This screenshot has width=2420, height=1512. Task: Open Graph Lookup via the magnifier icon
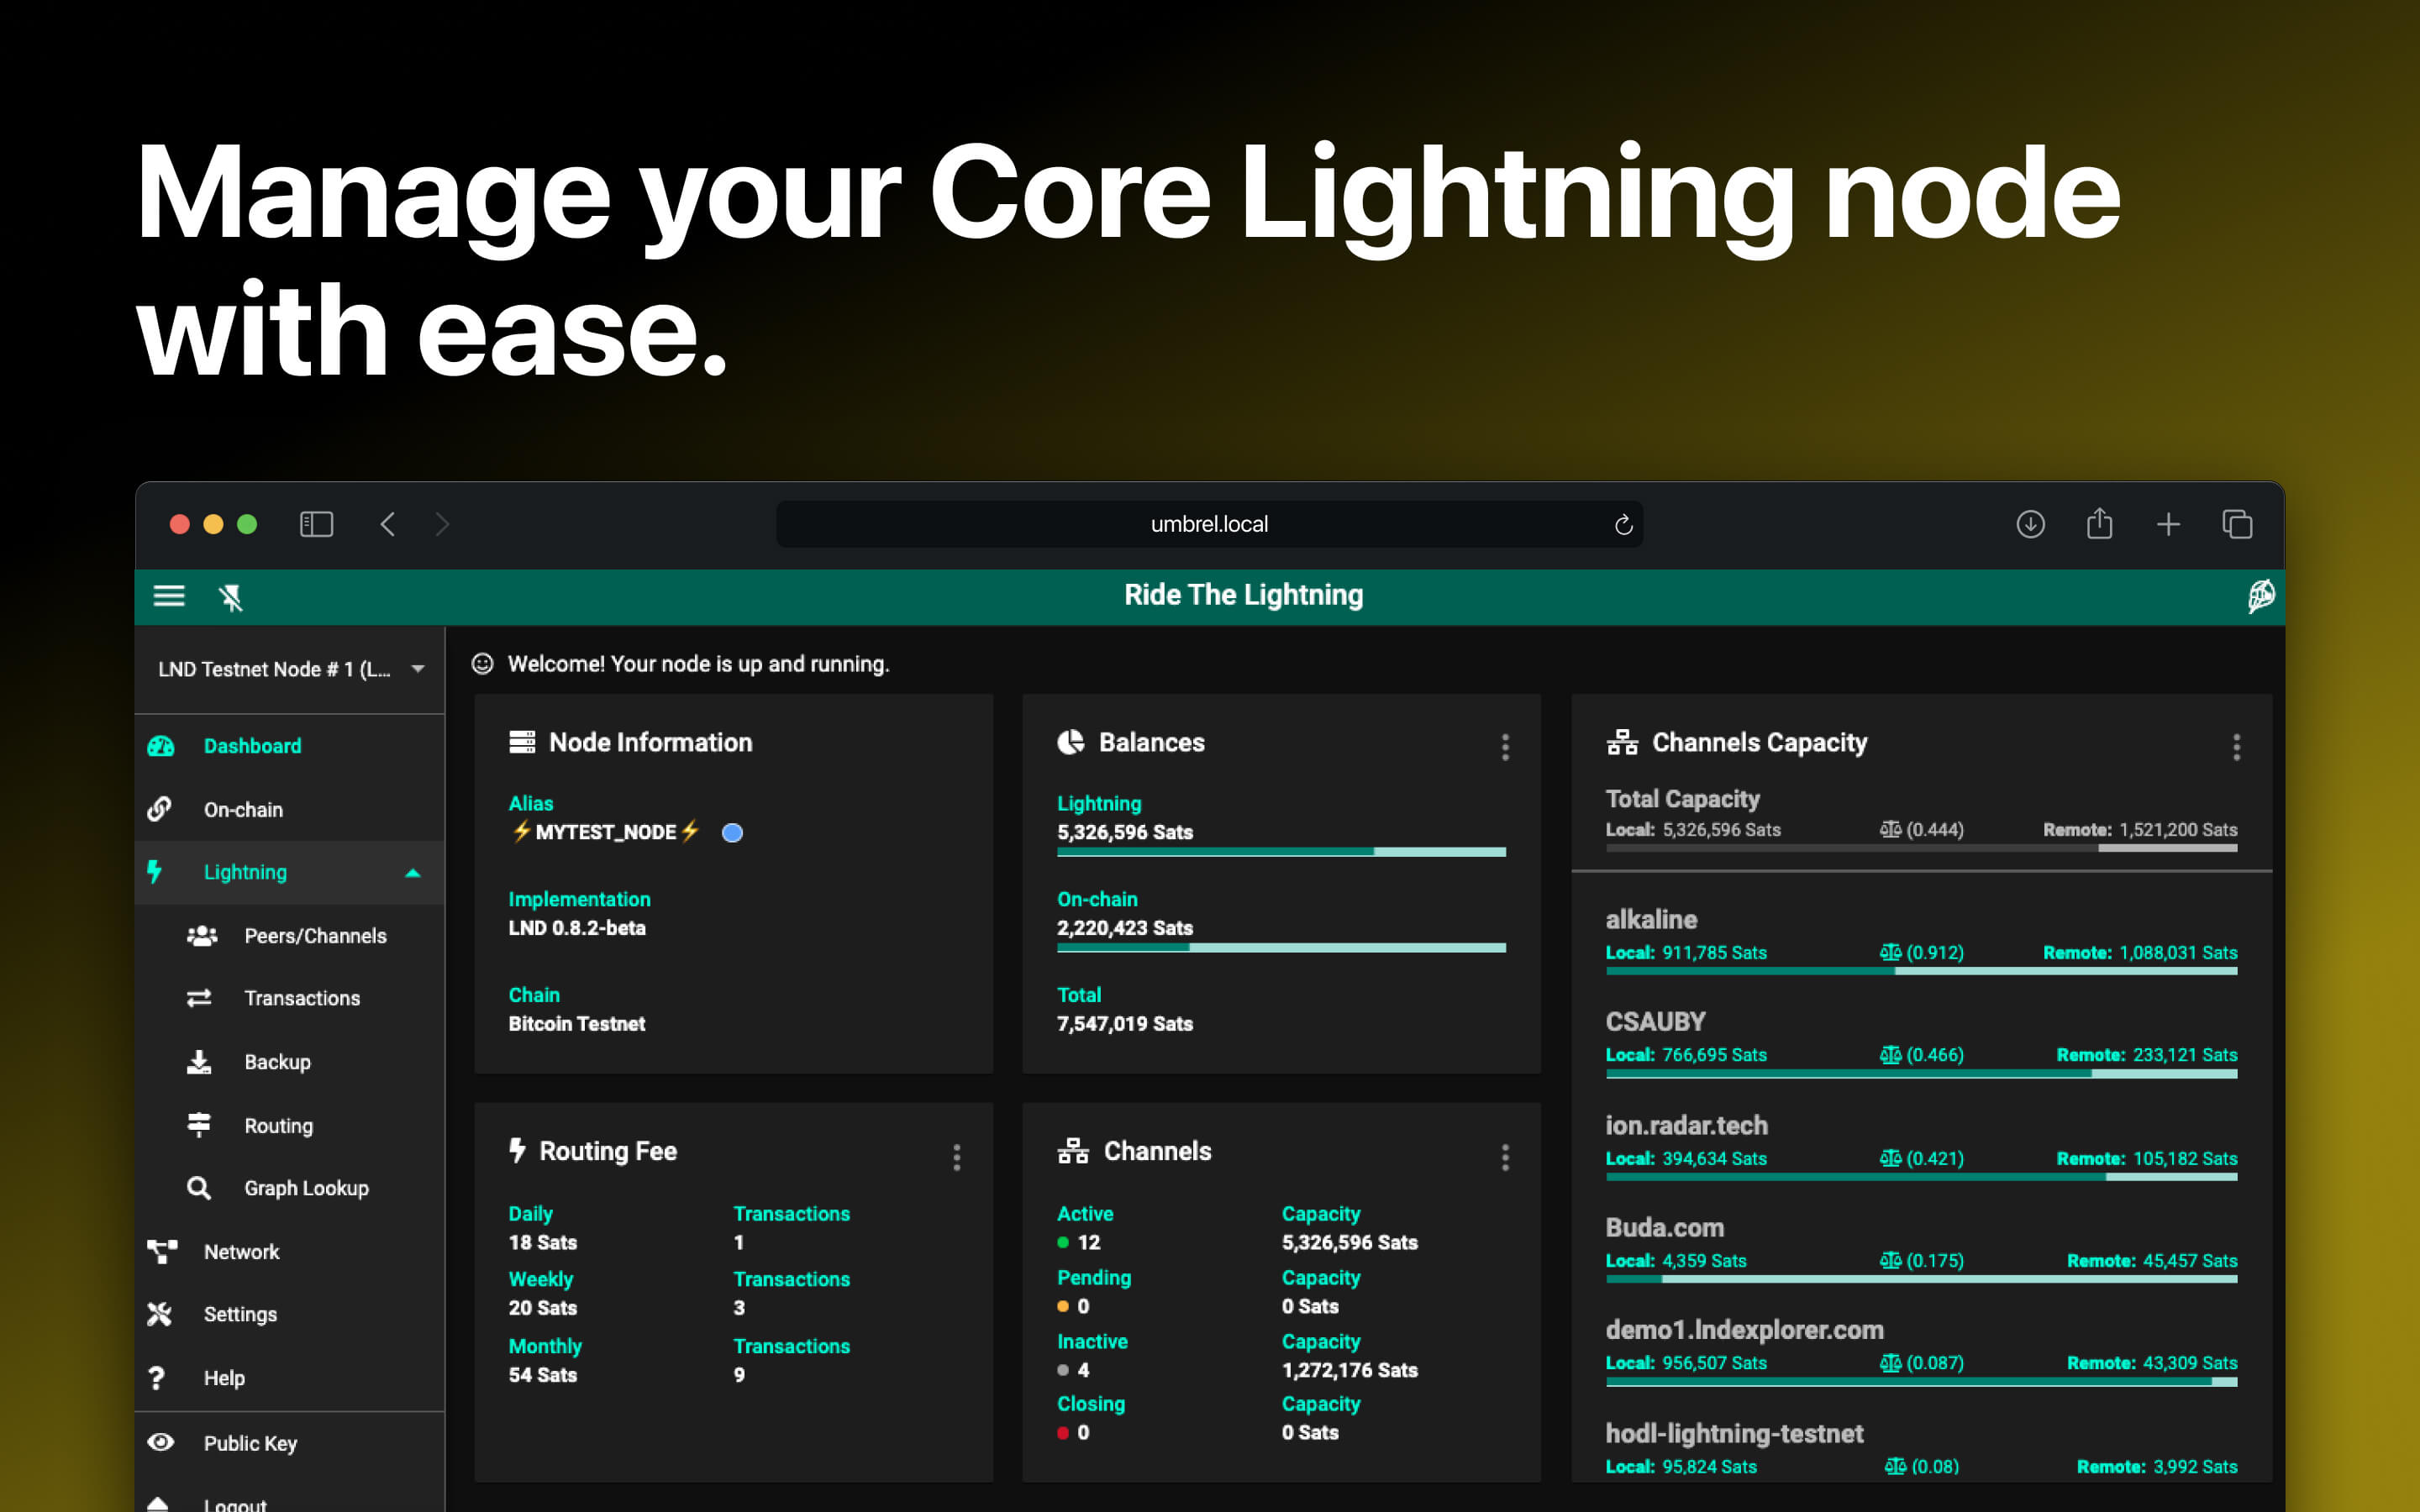[x=199, y=1188]
